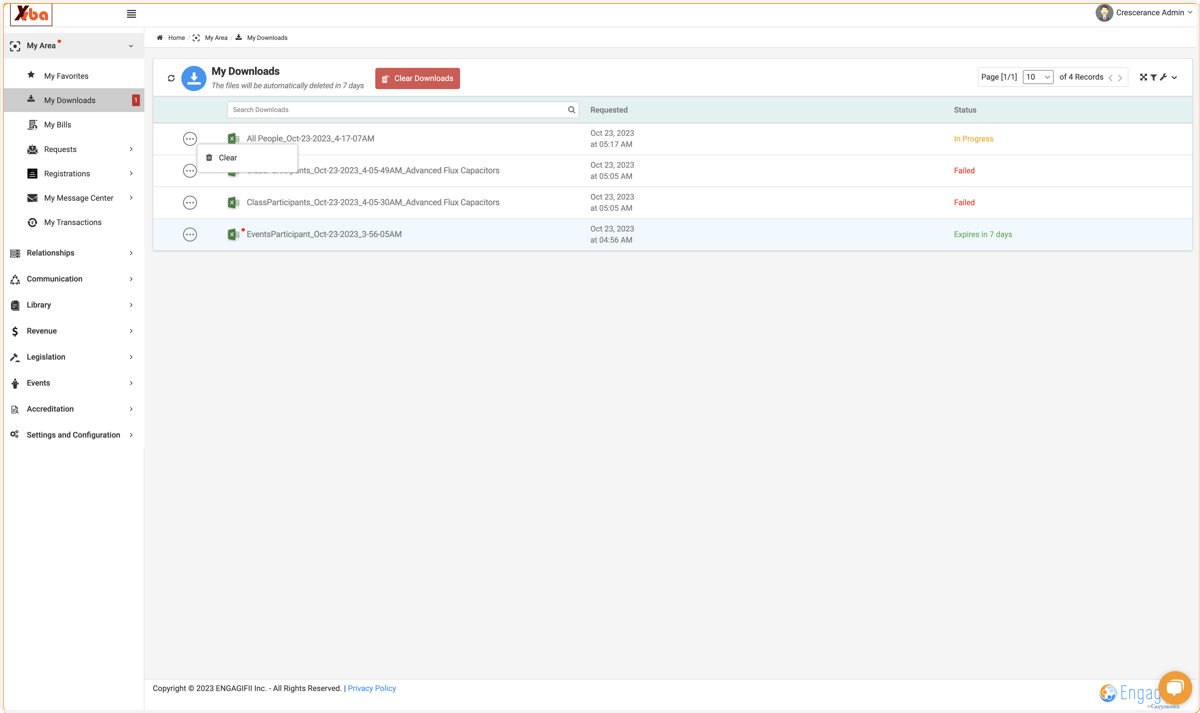Screen dimensions: 1200x713
Task: Click the Crescerance Admin avatar
Action: [x=1104, y=13]
